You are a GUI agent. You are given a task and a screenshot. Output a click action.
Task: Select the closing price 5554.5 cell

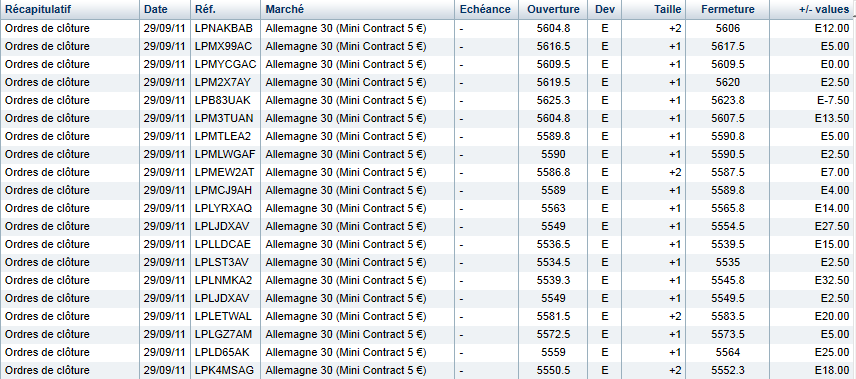728,227
